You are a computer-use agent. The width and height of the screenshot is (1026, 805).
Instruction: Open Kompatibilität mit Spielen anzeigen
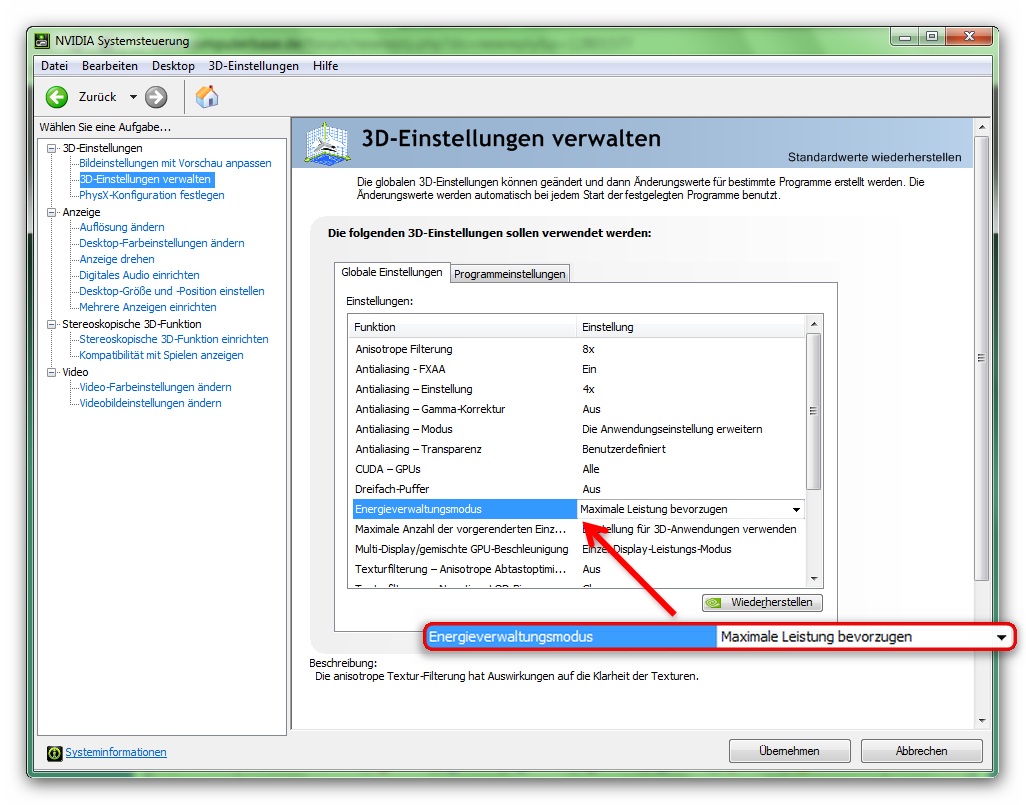[x=162, y=355]
